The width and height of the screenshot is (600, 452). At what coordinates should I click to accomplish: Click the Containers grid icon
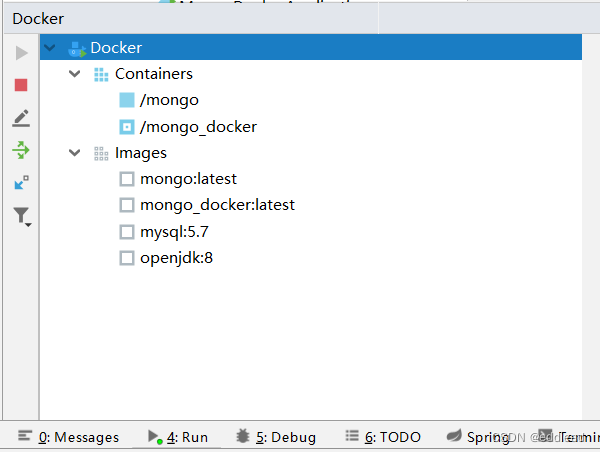click(101, 75)
